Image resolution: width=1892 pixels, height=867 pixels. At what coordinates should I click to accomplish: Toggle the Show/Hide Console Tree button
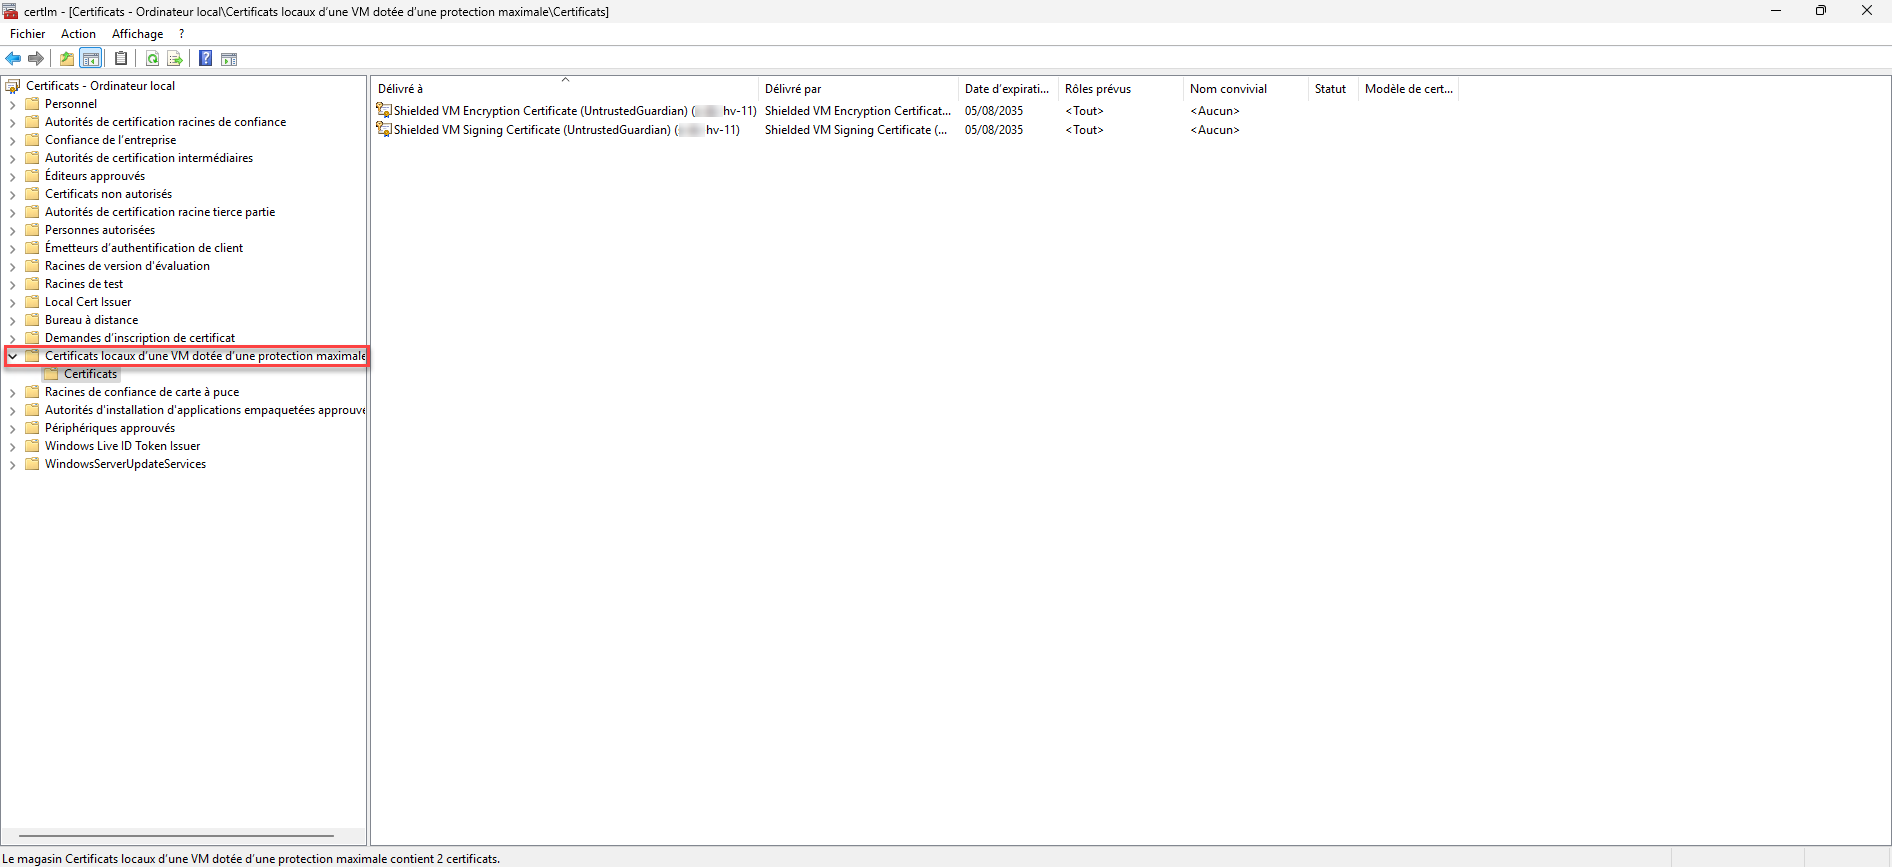point(91,59)
